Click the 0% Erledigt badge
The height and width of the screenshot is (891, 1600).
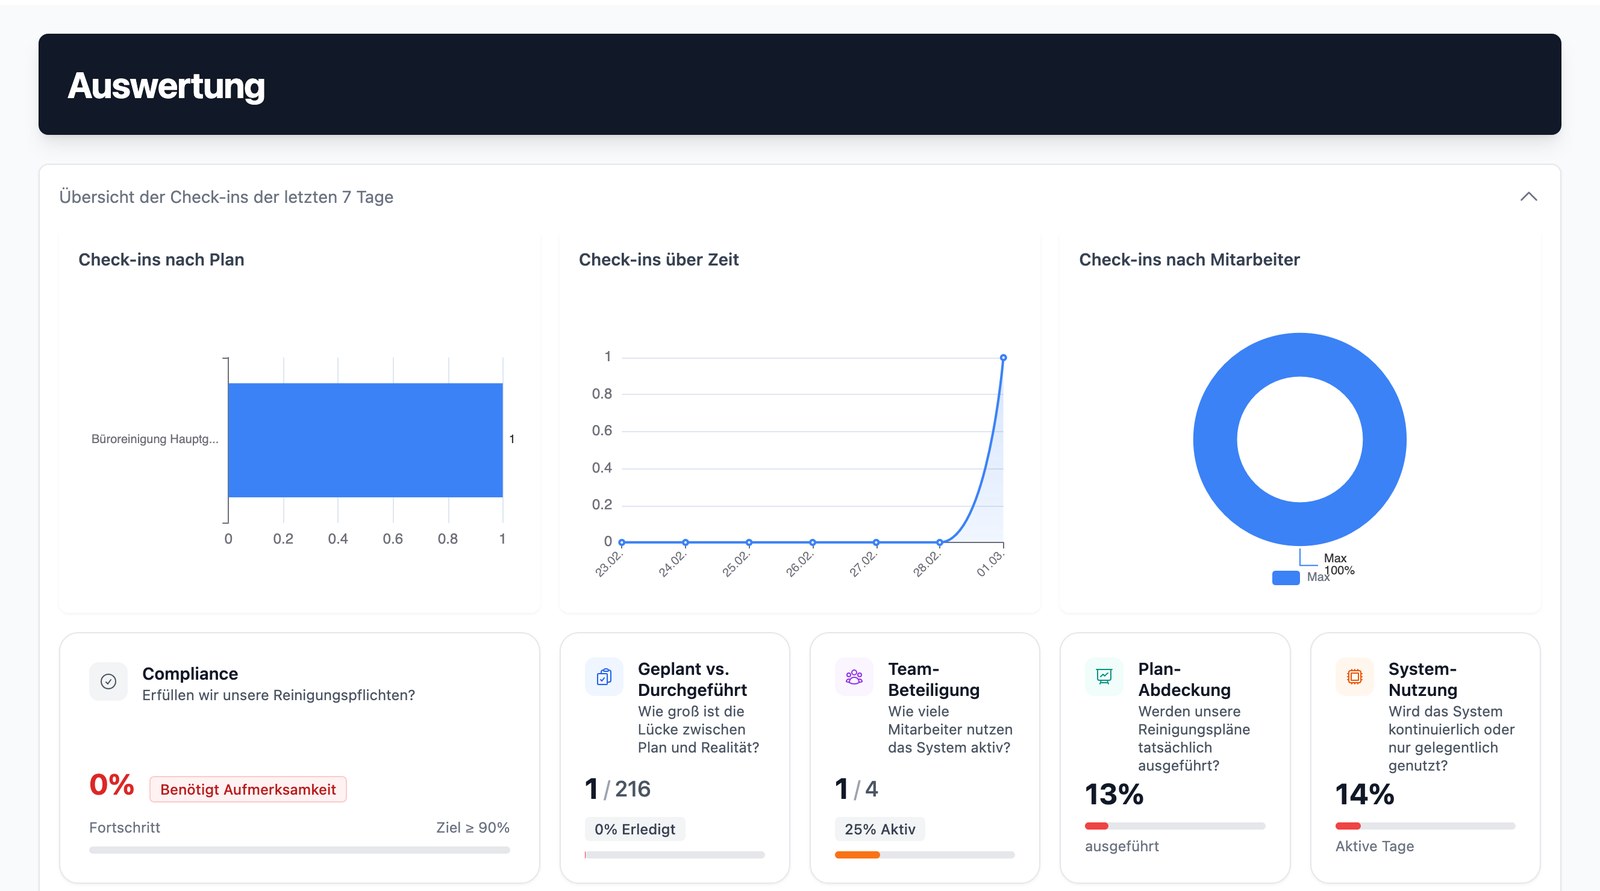(635, 829)
